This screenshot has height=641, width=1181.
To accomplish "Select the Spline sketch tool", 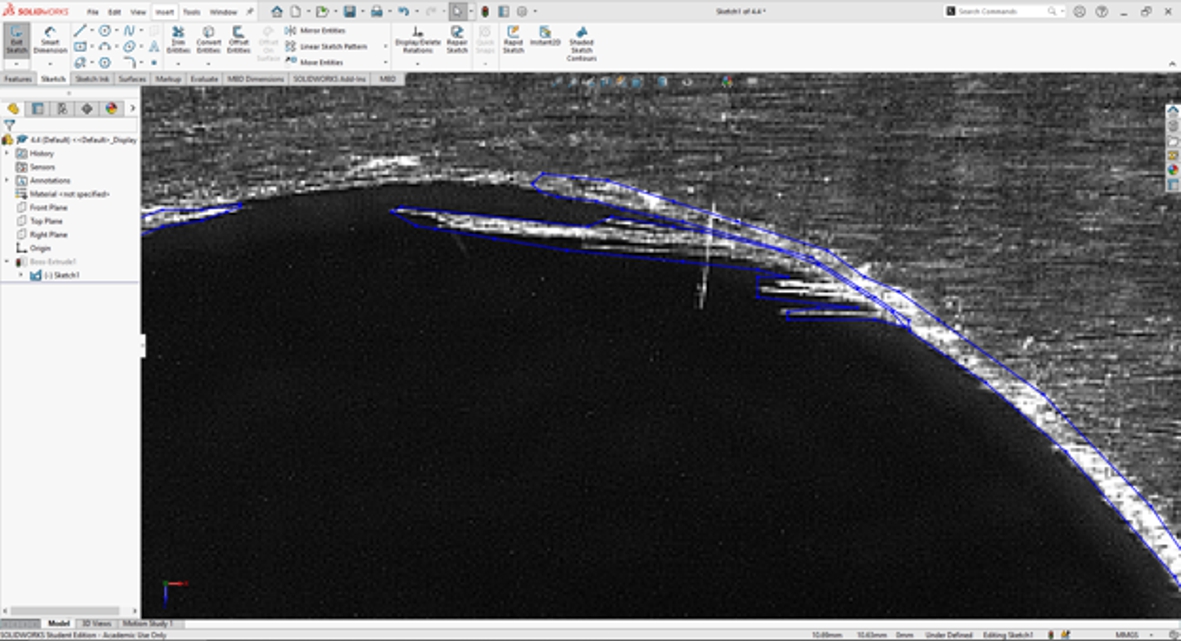I will pyautogui.click(x=130, y=31).
